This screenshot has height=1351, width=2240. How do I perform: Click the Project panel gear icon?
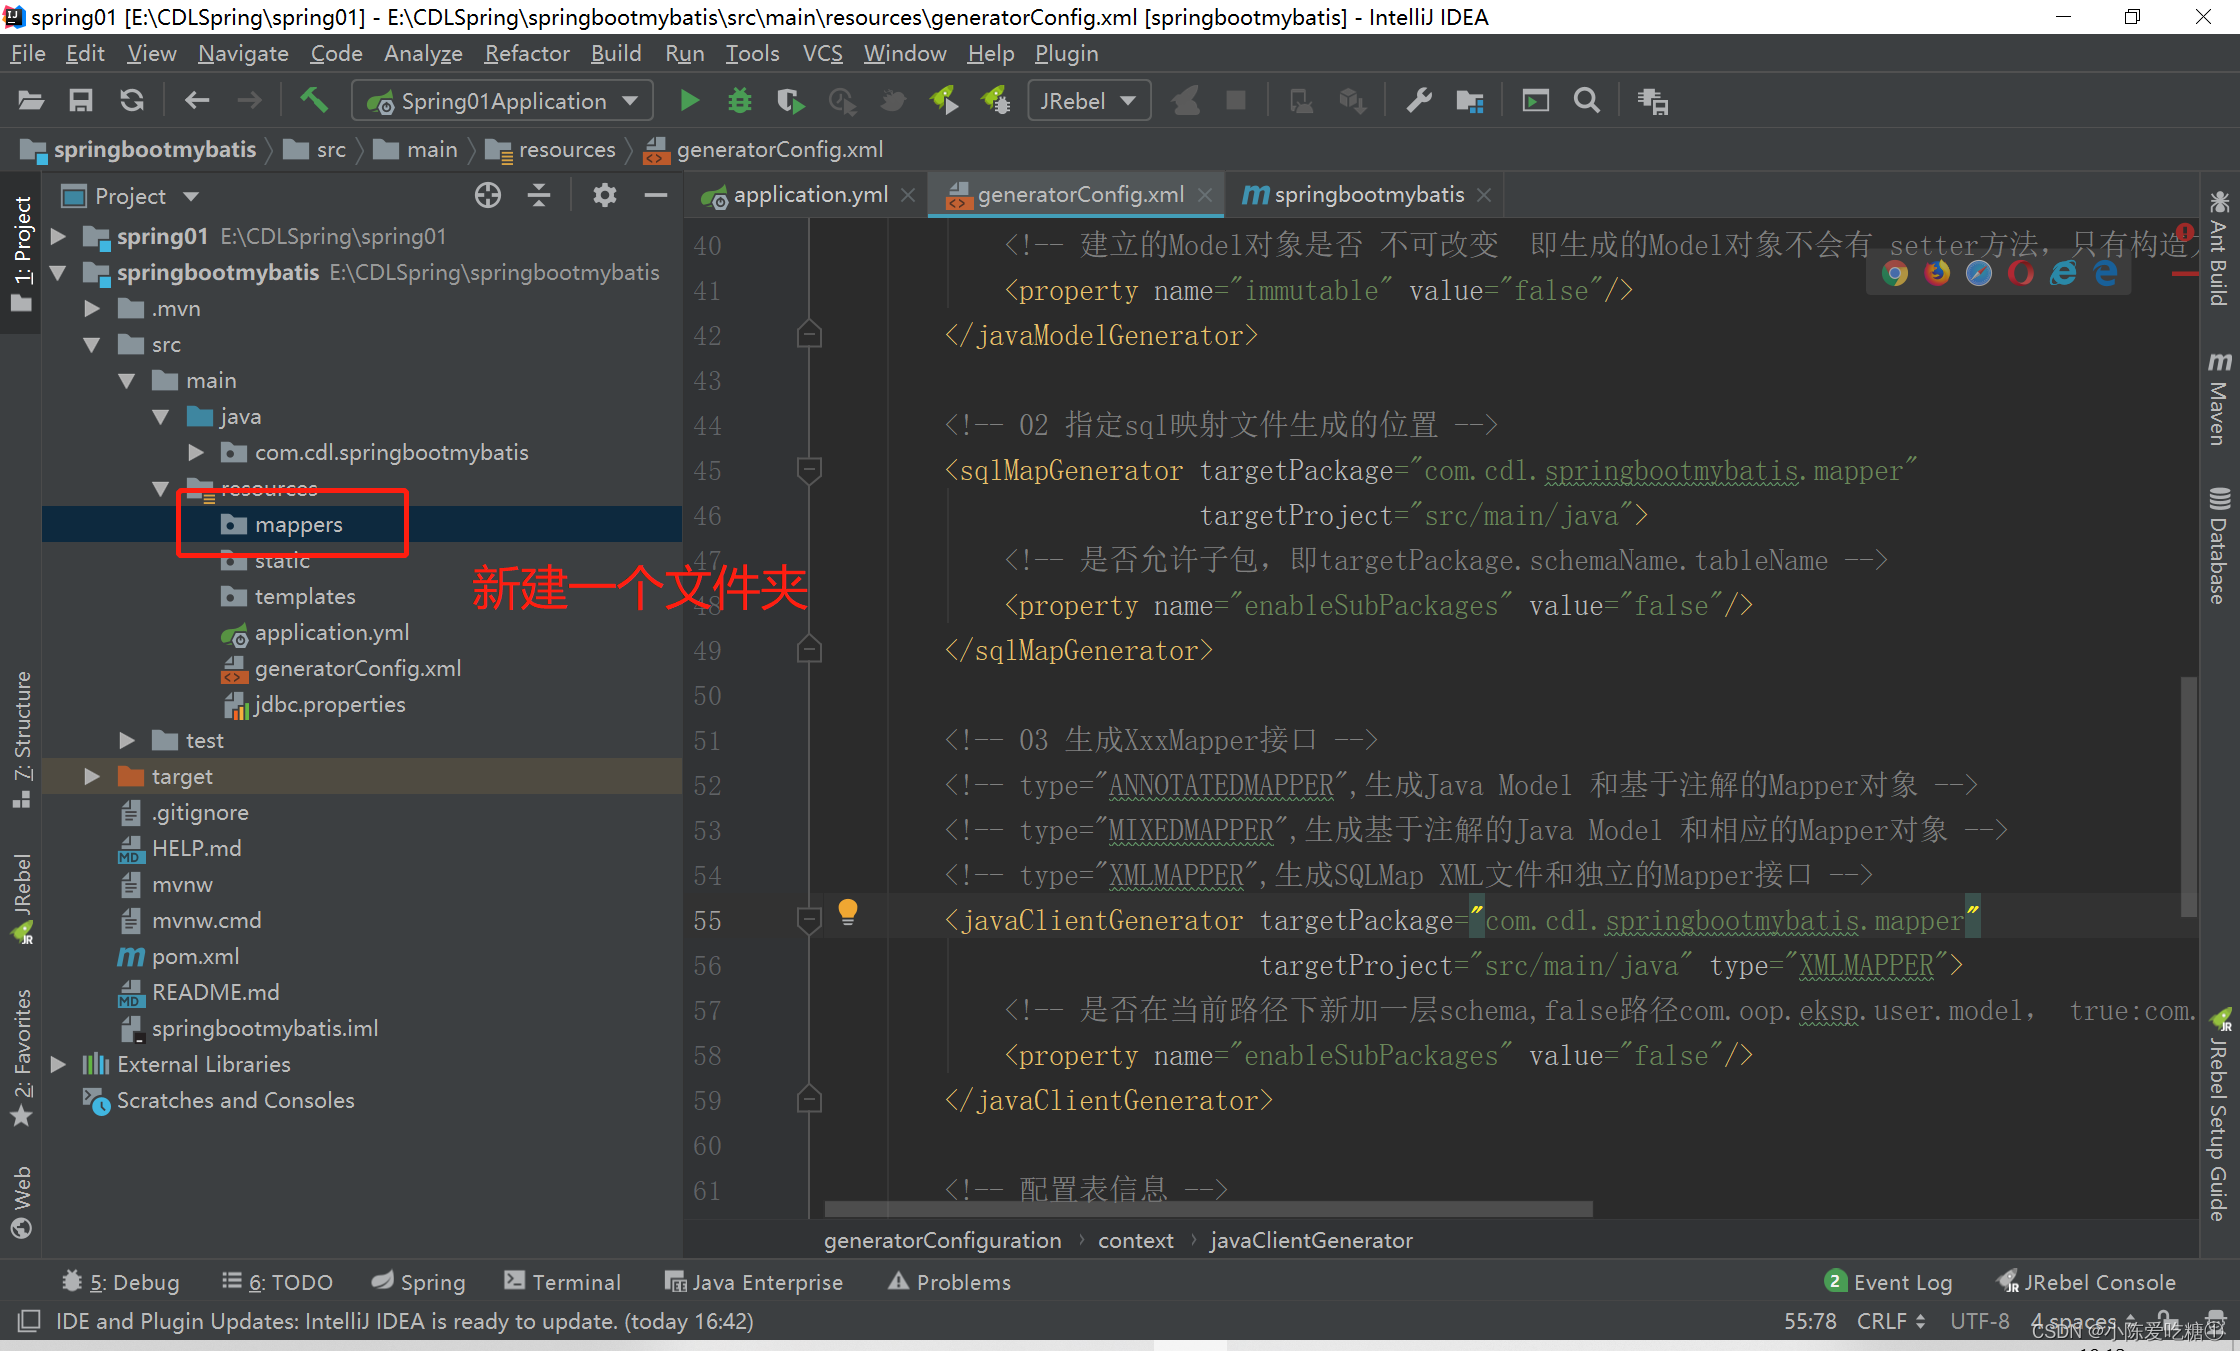tap(604, 196)
